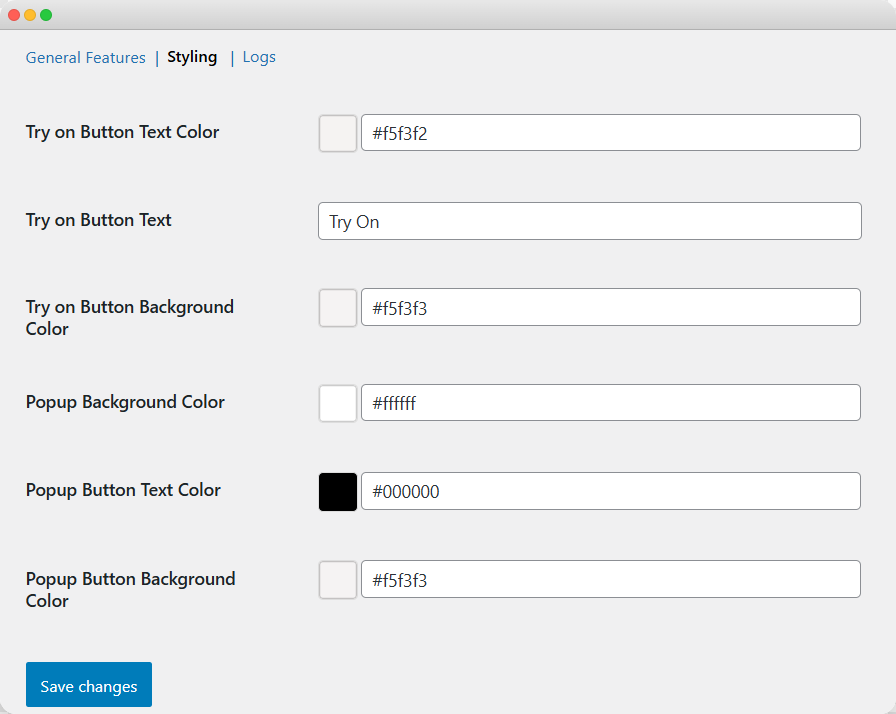Click the white Popup Background Color swatch
896x714 pixels.
coord(338,403)
